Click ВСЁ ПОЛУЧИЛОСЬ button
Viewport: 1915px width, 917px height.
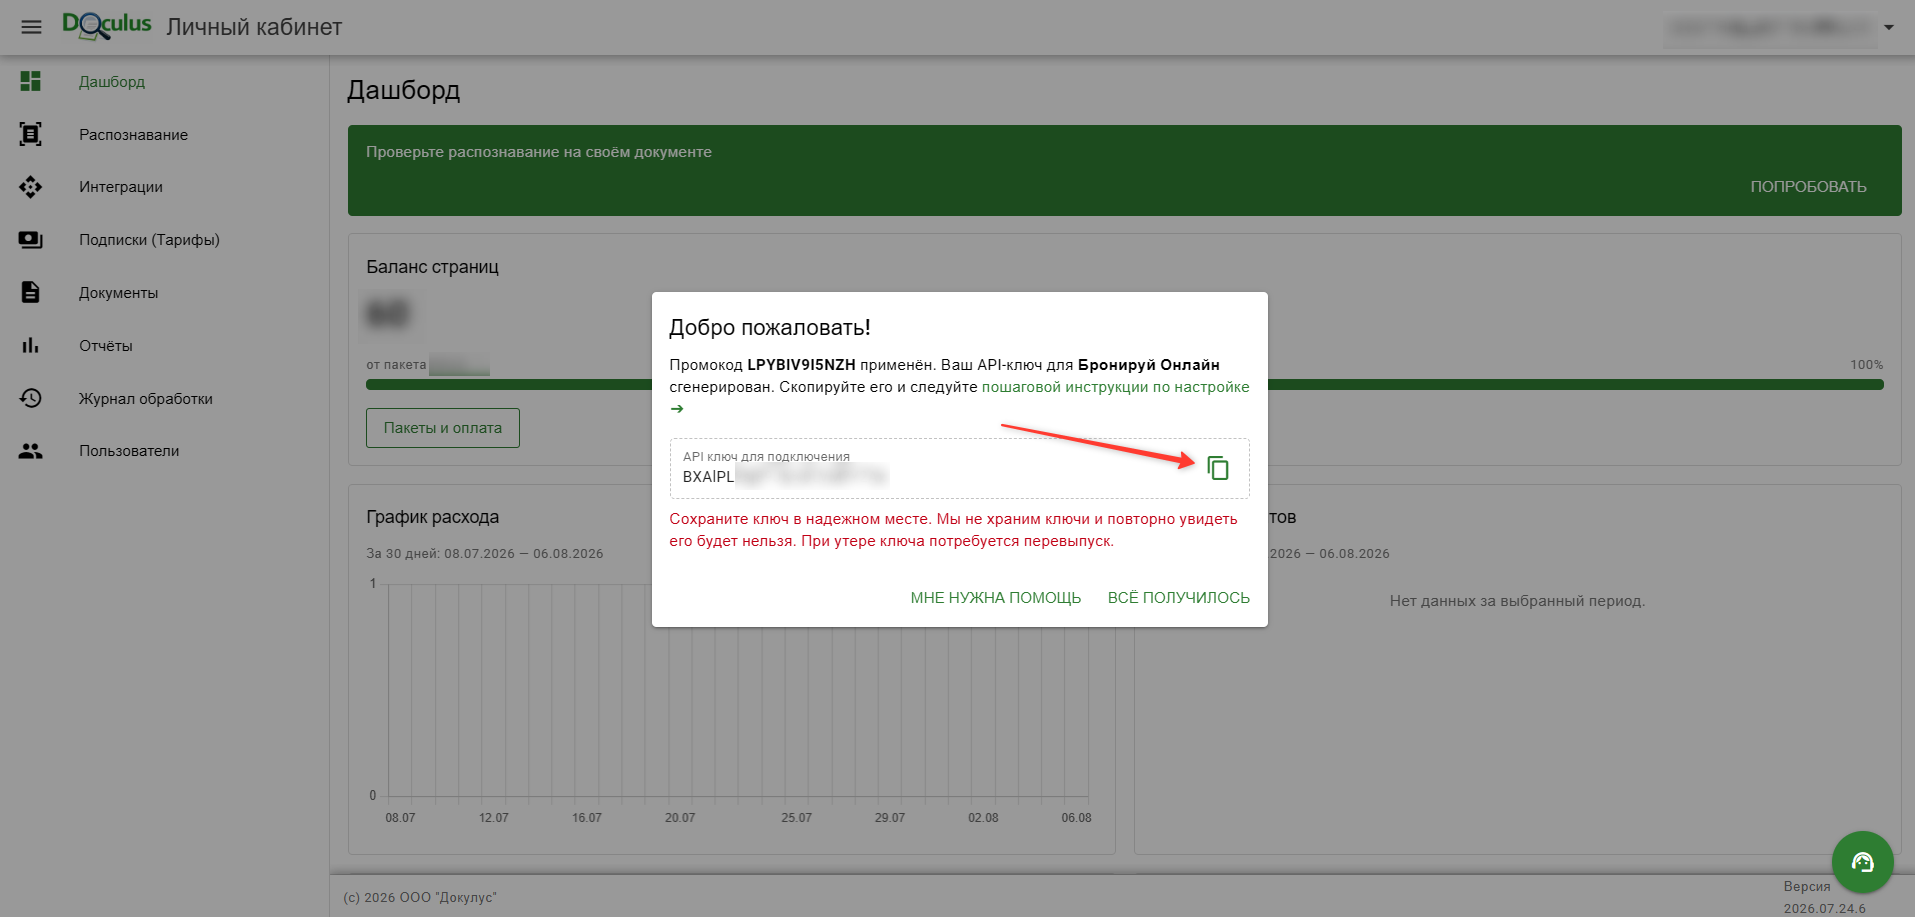[1179, 597]
